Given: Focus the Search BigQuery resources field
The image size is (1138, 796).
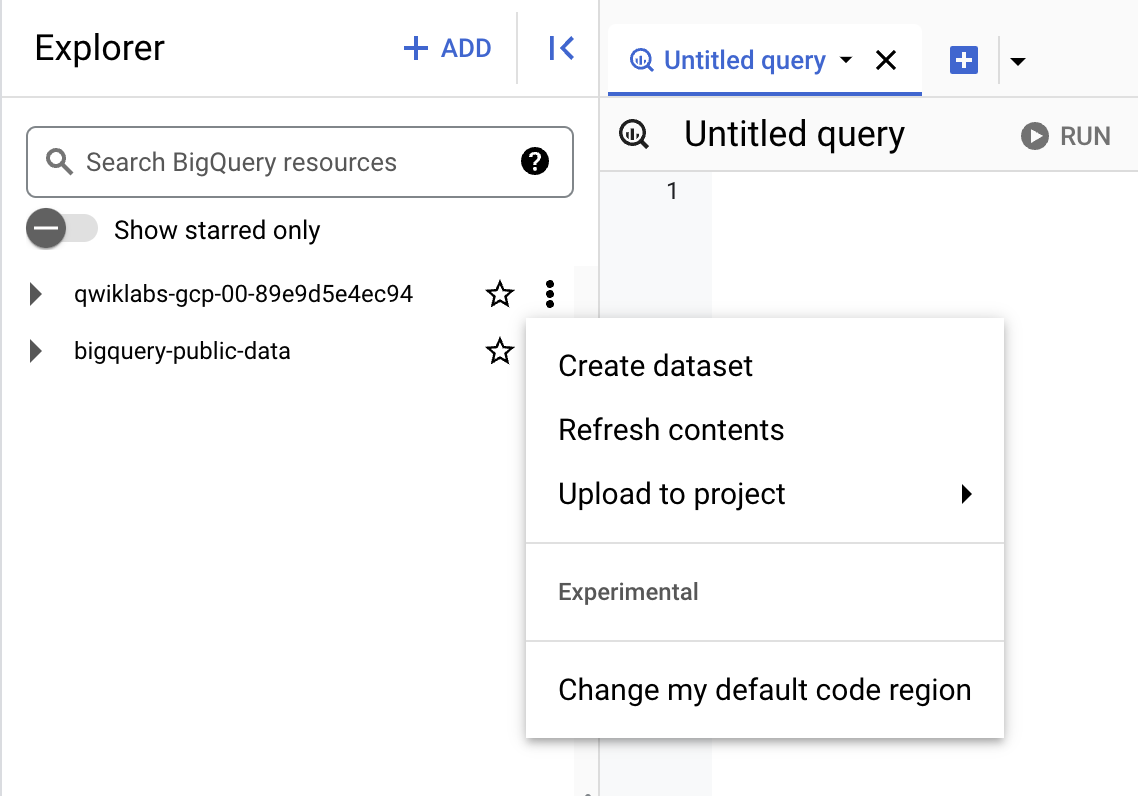Looking at the screenshot, I should pos(300,162).
